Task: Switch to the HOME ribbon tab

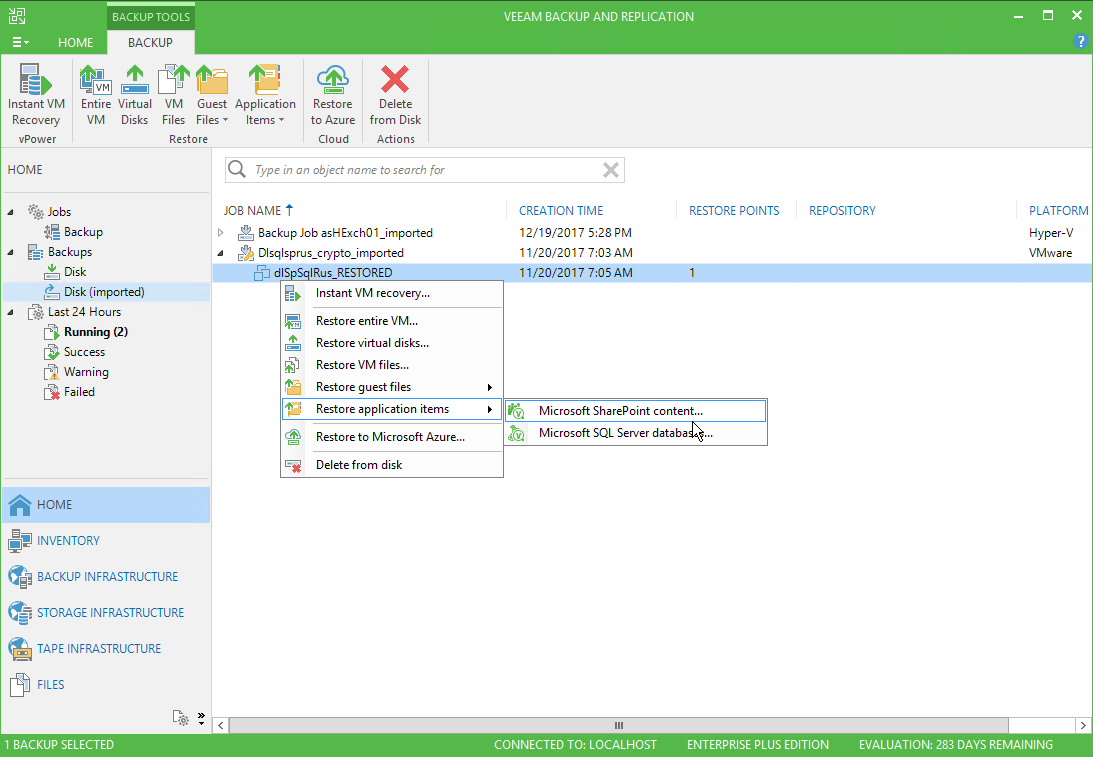Action: point(75,43)
